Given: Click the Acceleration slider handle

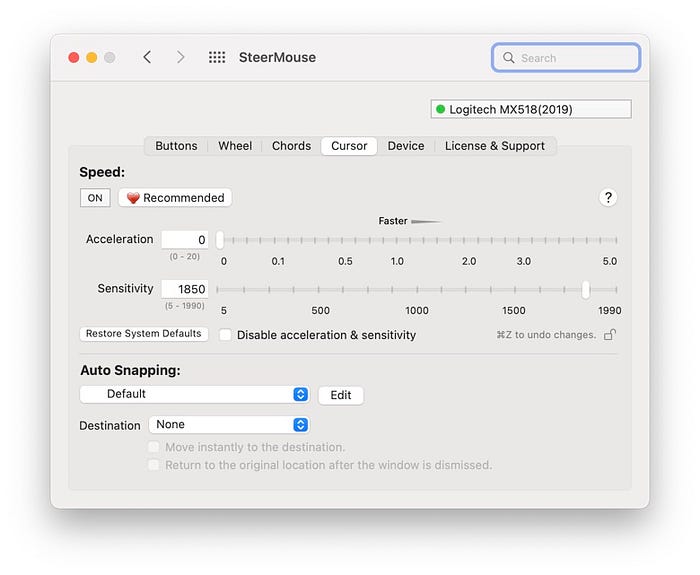Looking at the screenshot, I should pos(220,240).
